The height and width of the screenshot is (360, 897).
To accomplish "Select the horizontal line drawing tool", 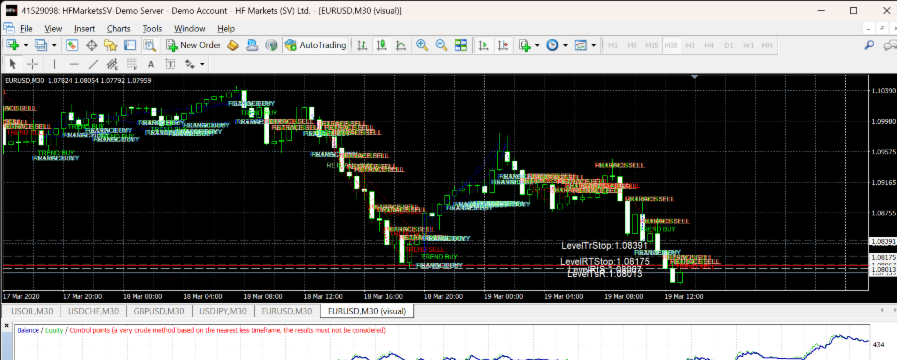I will pos(73,64).
